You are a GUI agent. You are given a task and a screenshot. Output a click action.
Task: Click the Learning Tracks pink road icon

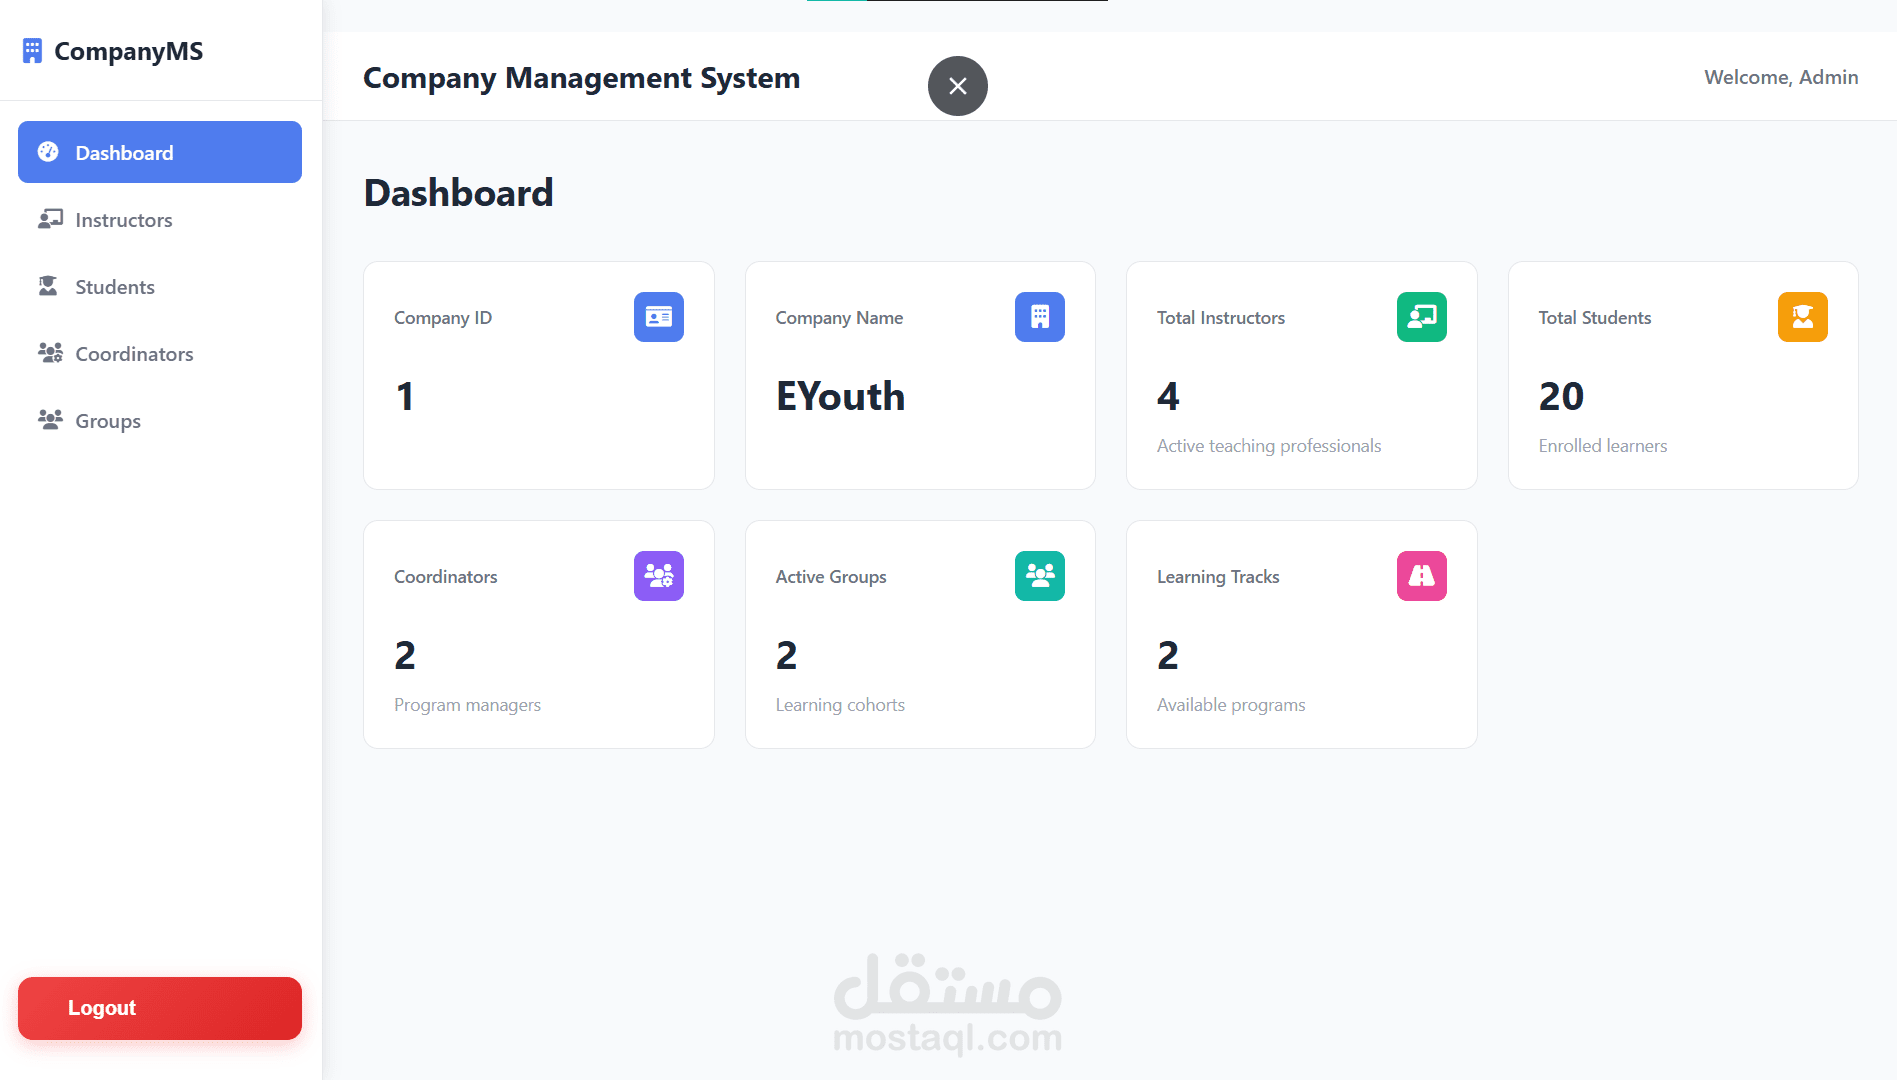click(1421, 576)
